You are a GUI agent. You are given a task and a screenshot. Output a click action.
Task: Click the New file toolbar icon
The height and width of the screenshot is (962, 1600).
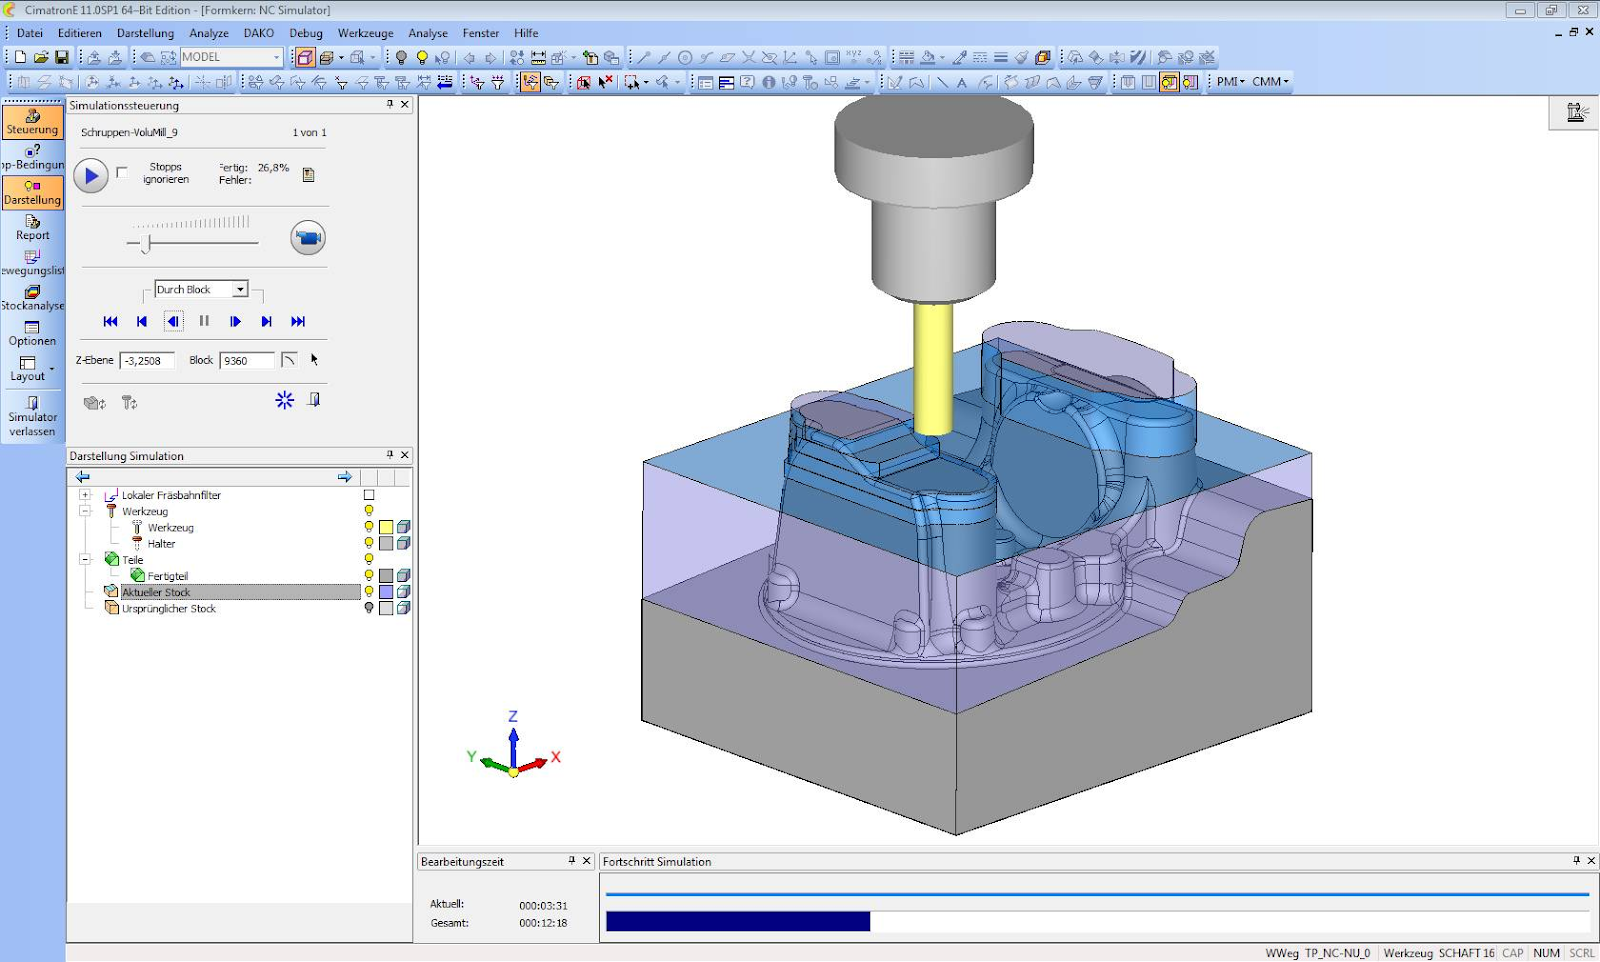click(x=20, y=57)
